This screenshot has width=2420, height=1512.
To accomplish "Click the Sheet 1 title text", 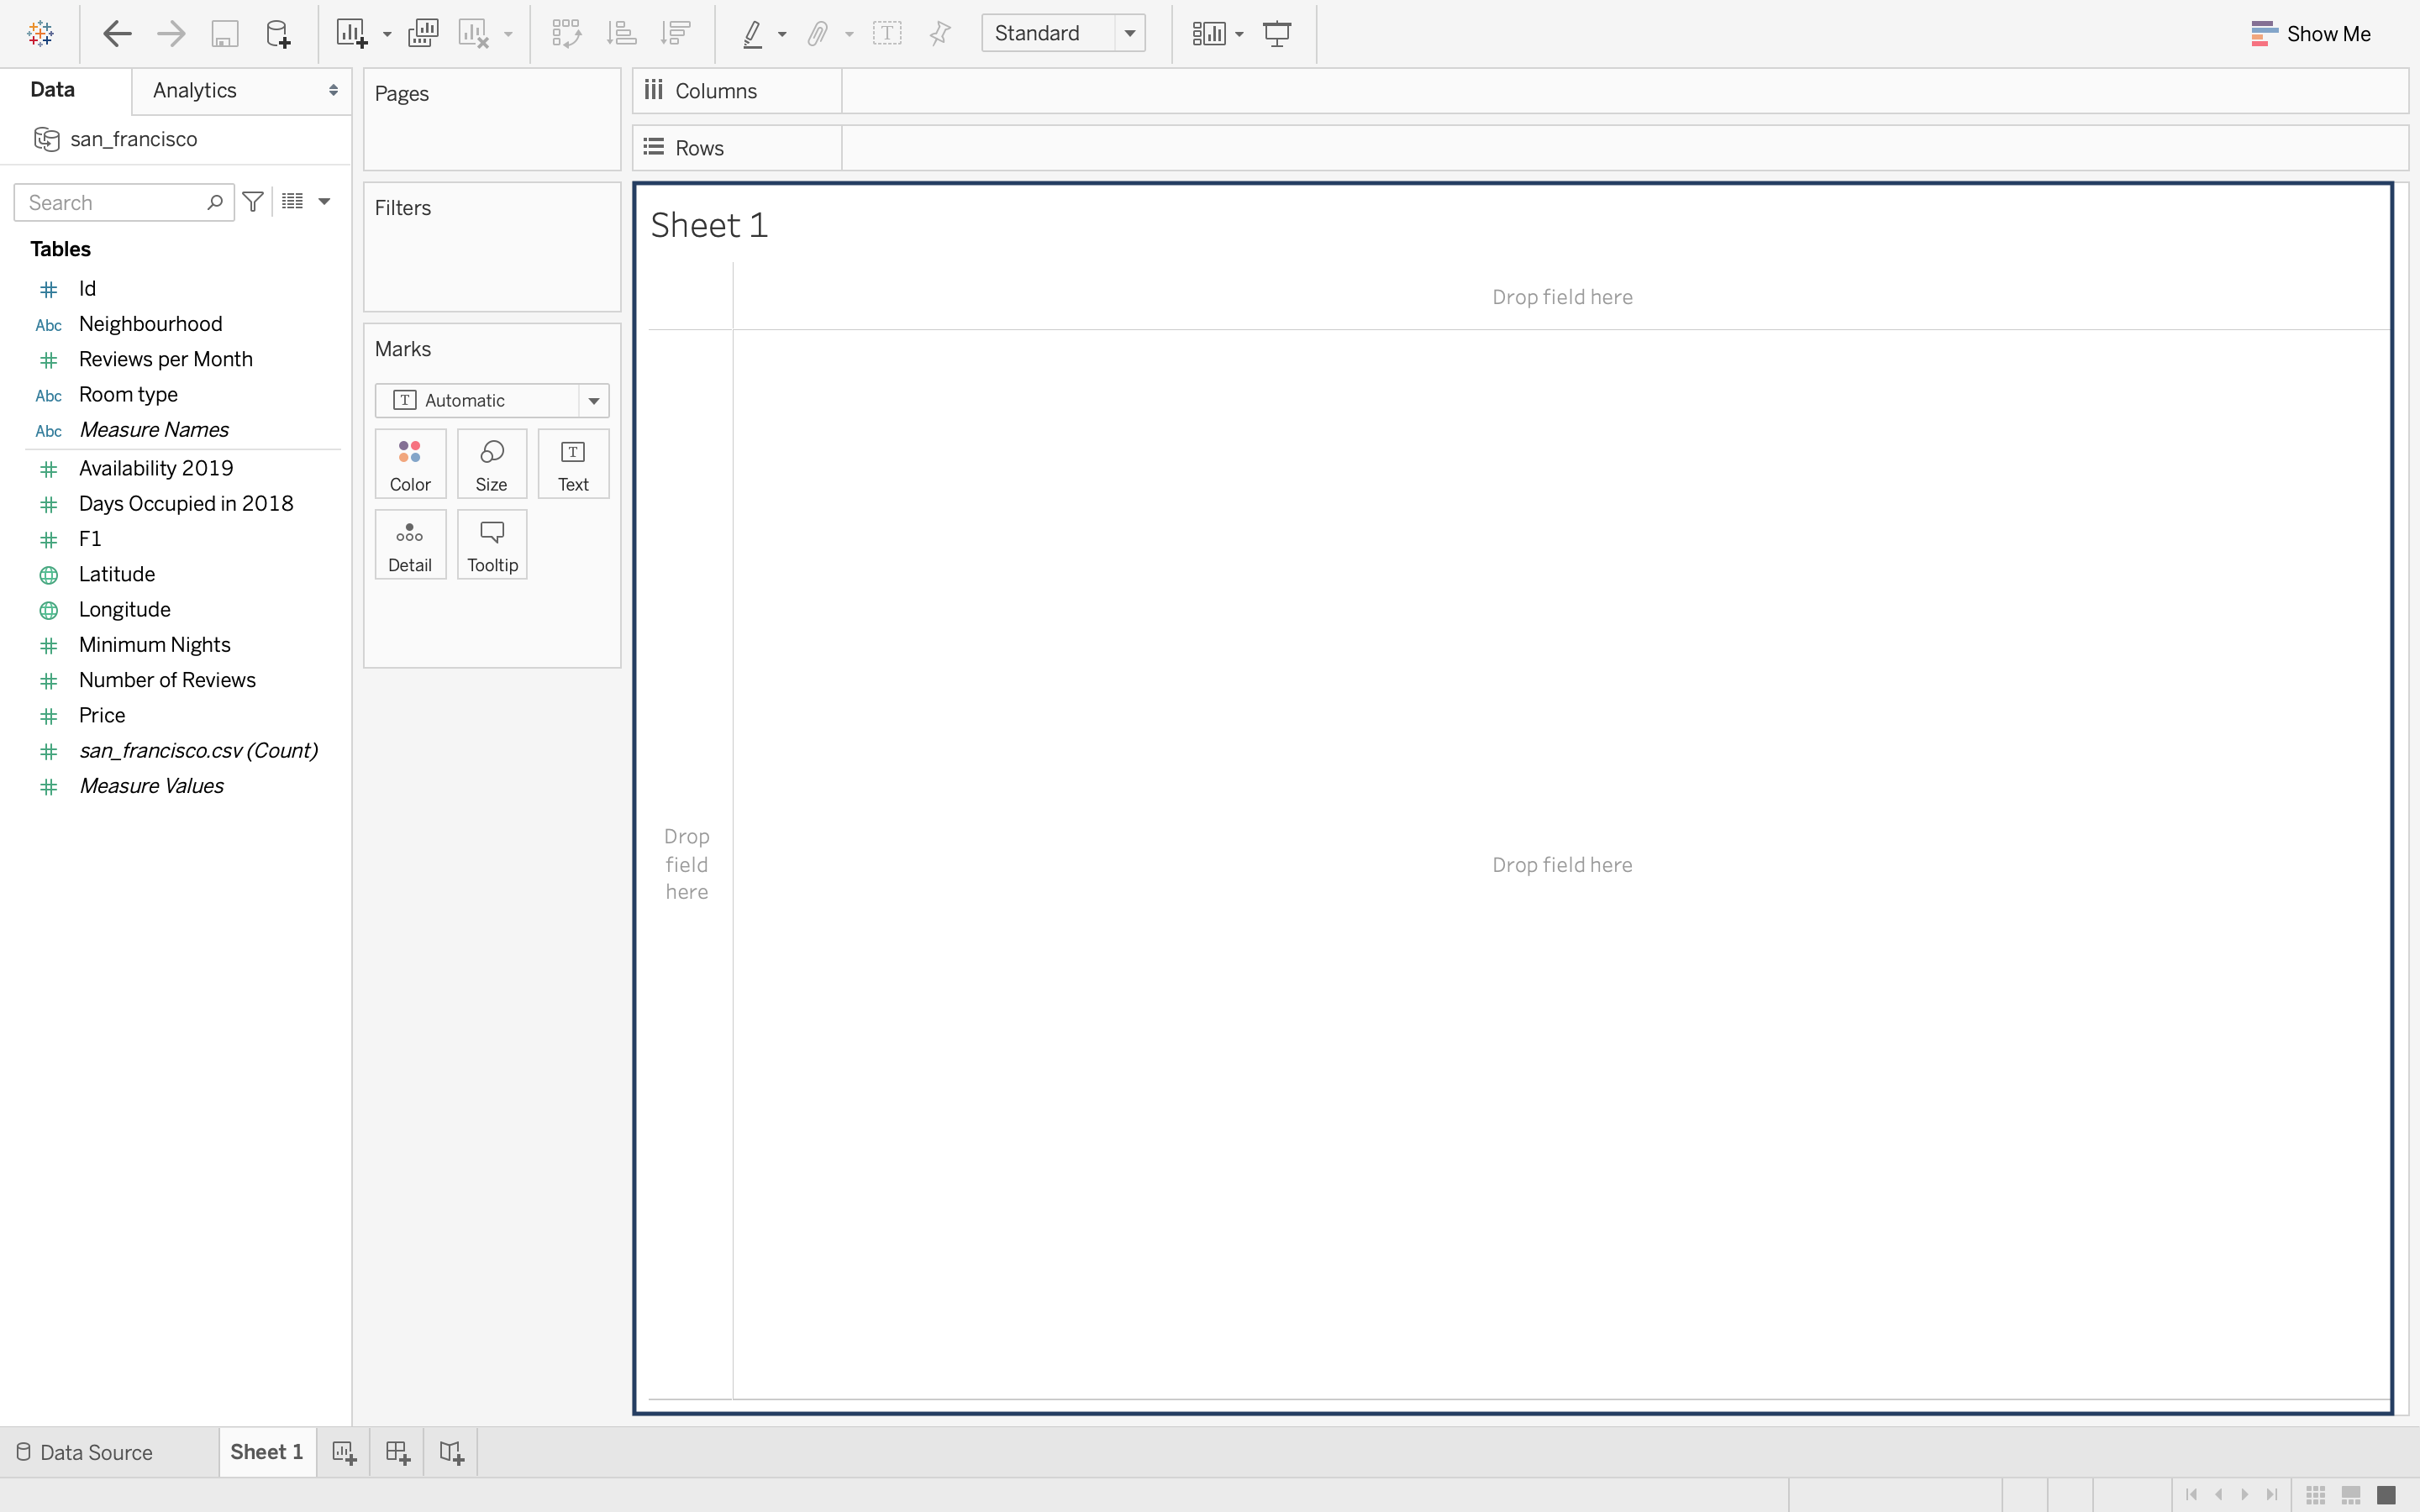I will pos(709,226).
